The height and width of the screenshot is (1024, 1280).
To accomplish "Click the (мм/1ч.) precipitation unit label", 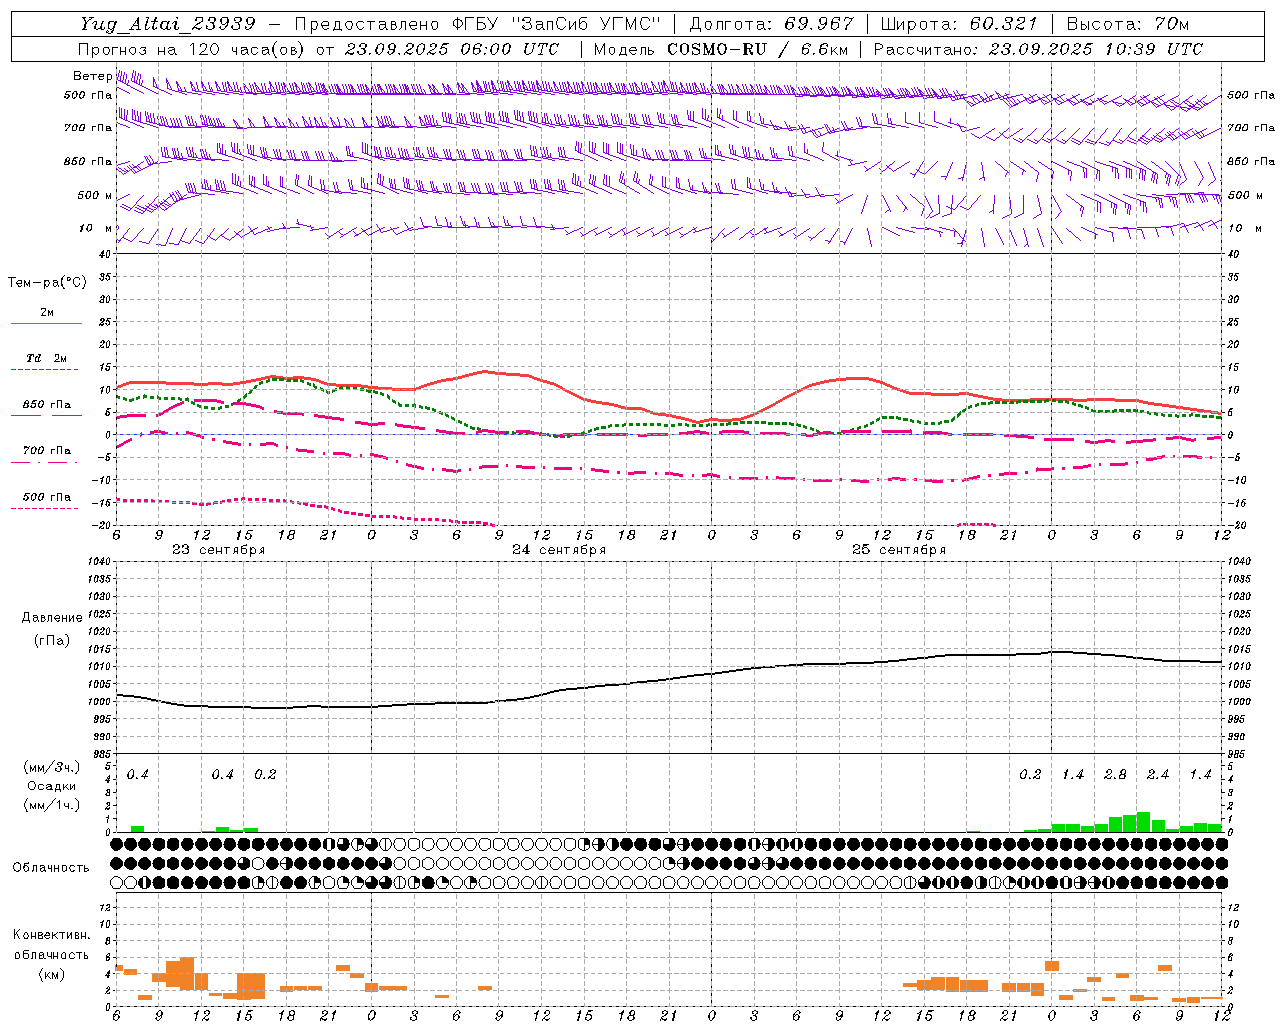I will coord(52,805).
